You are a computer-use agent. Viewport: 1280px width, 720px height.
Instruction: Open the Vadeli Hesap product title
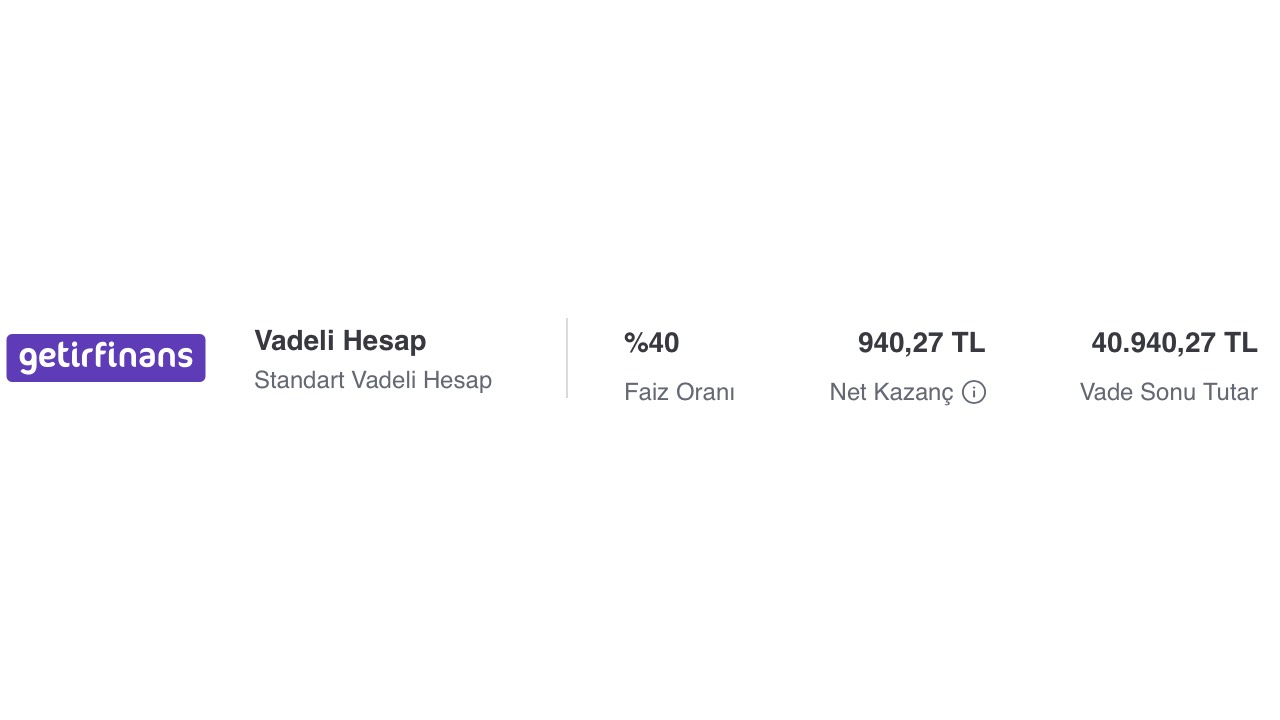340,341
